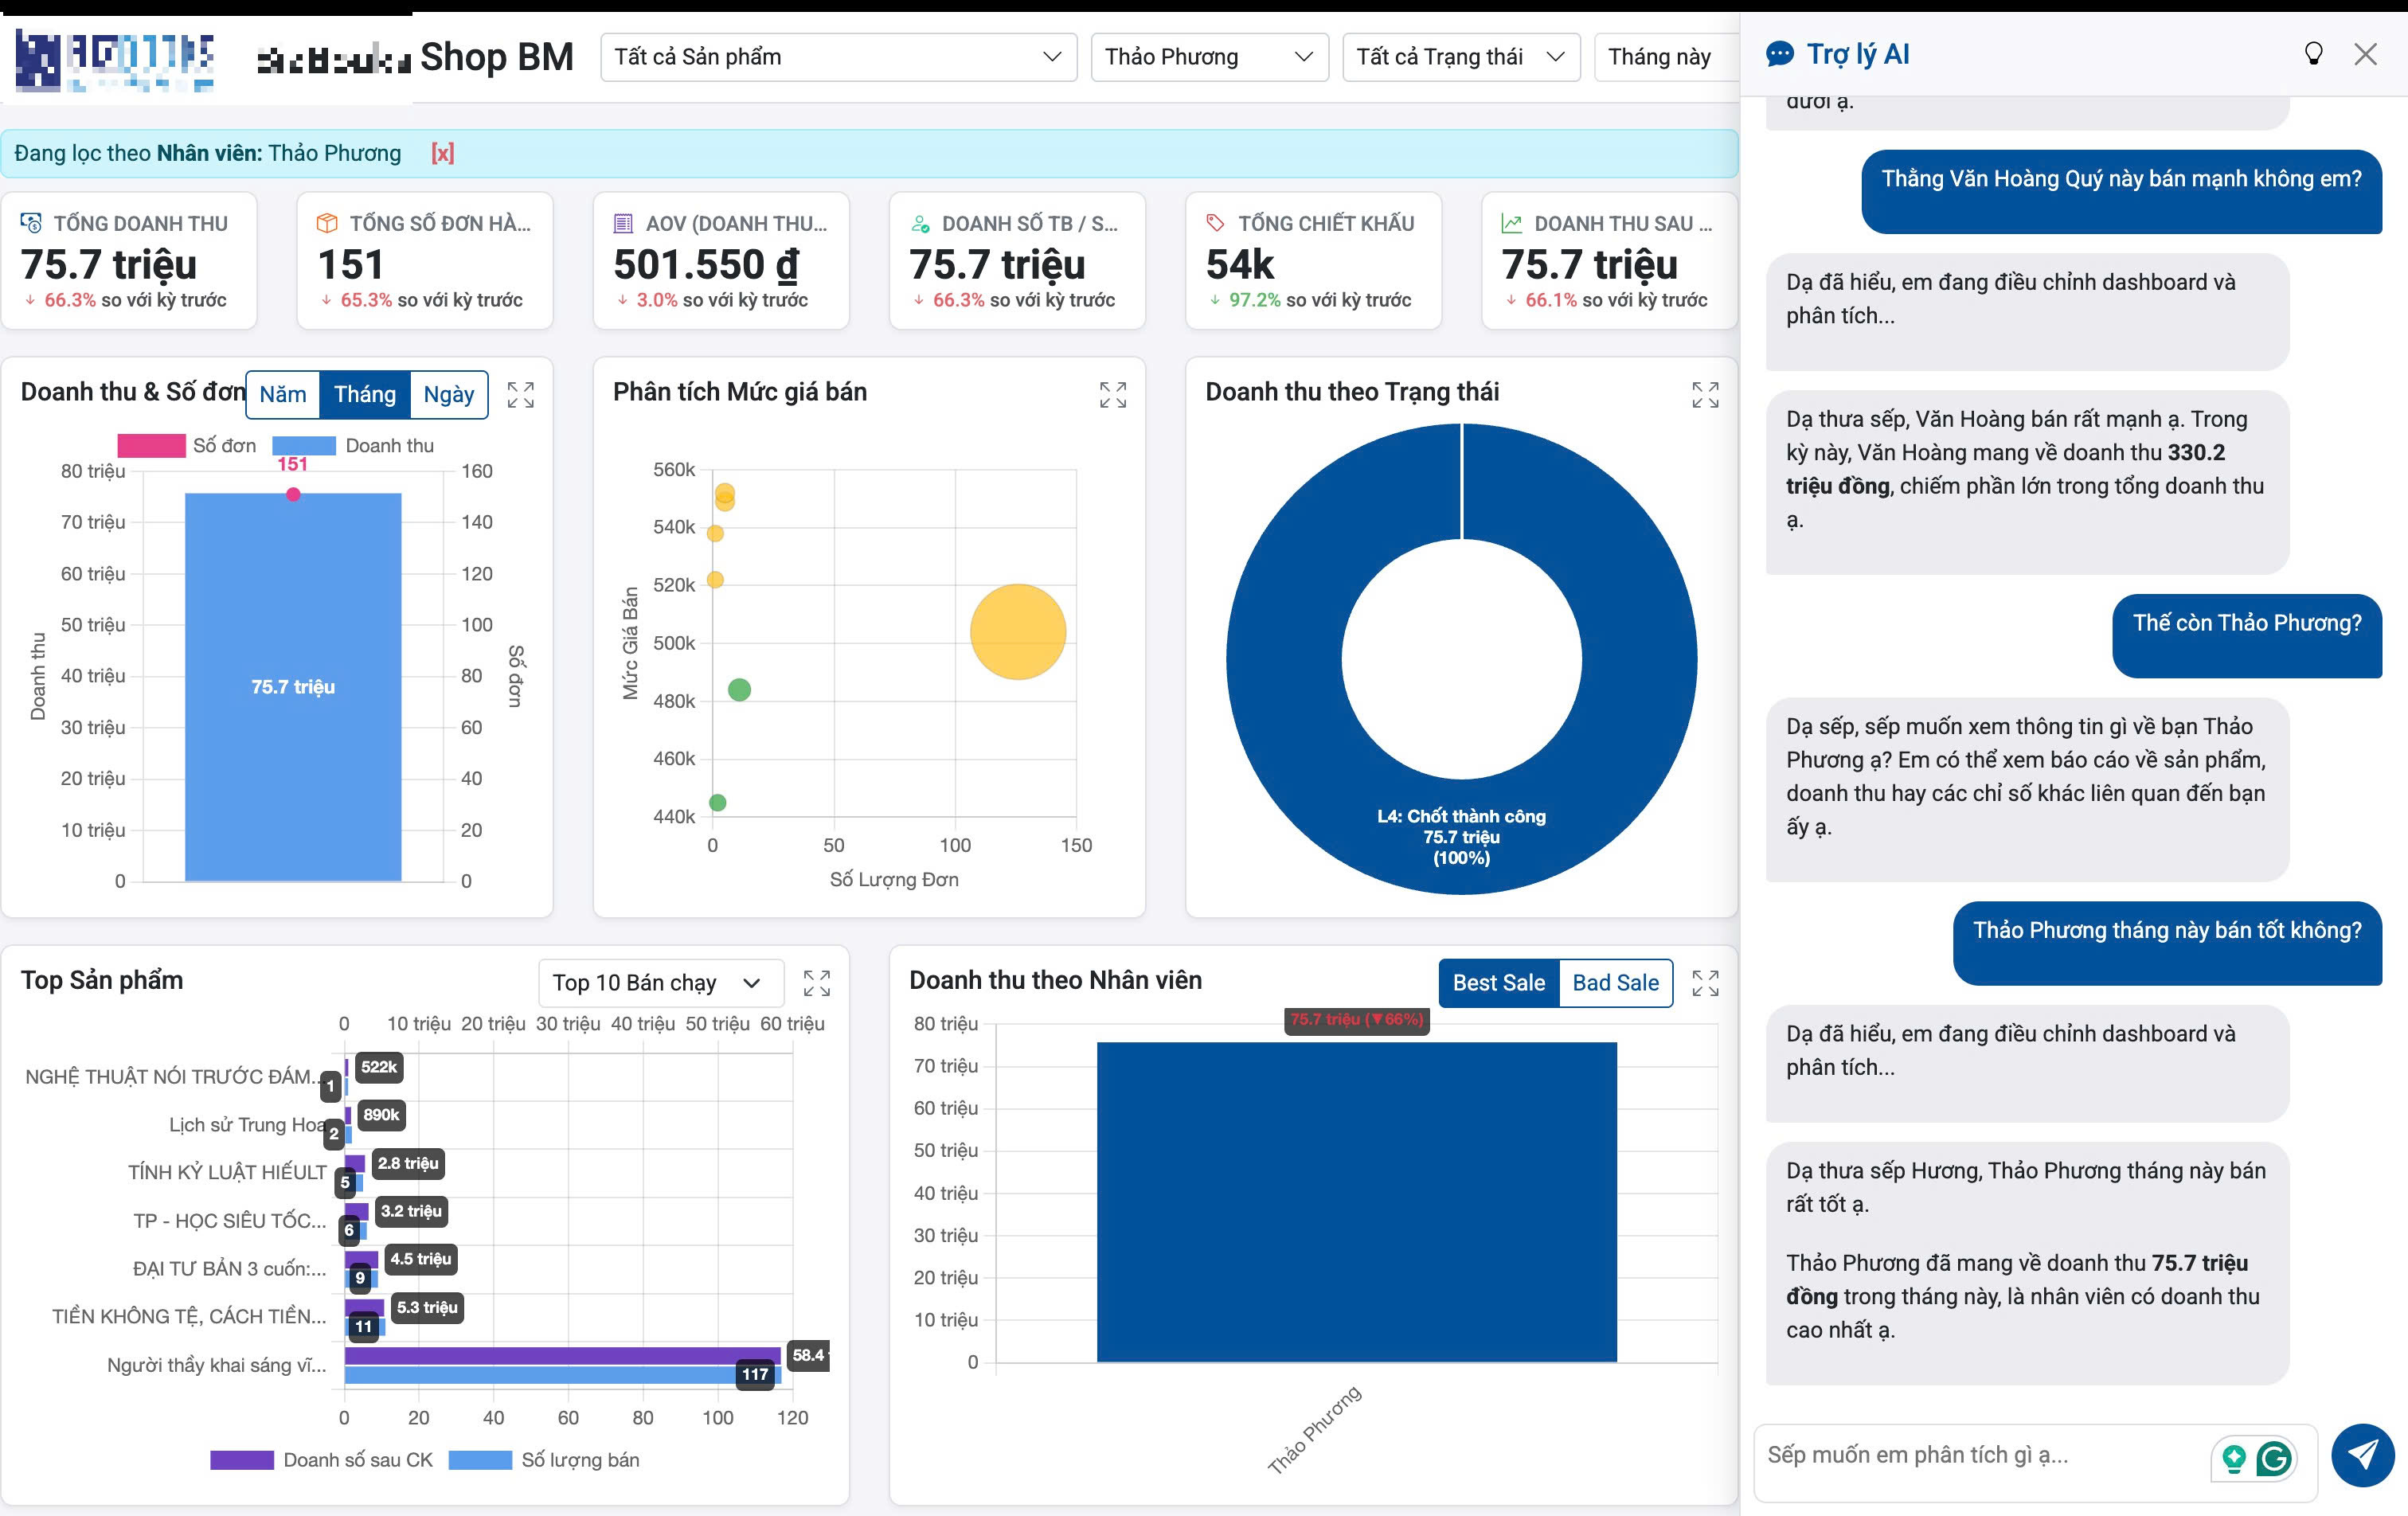Expand Doanh thu theo Trạng thái chart
The width and height of the screenshot is (2408, 1516).
tap(1704, 394)
